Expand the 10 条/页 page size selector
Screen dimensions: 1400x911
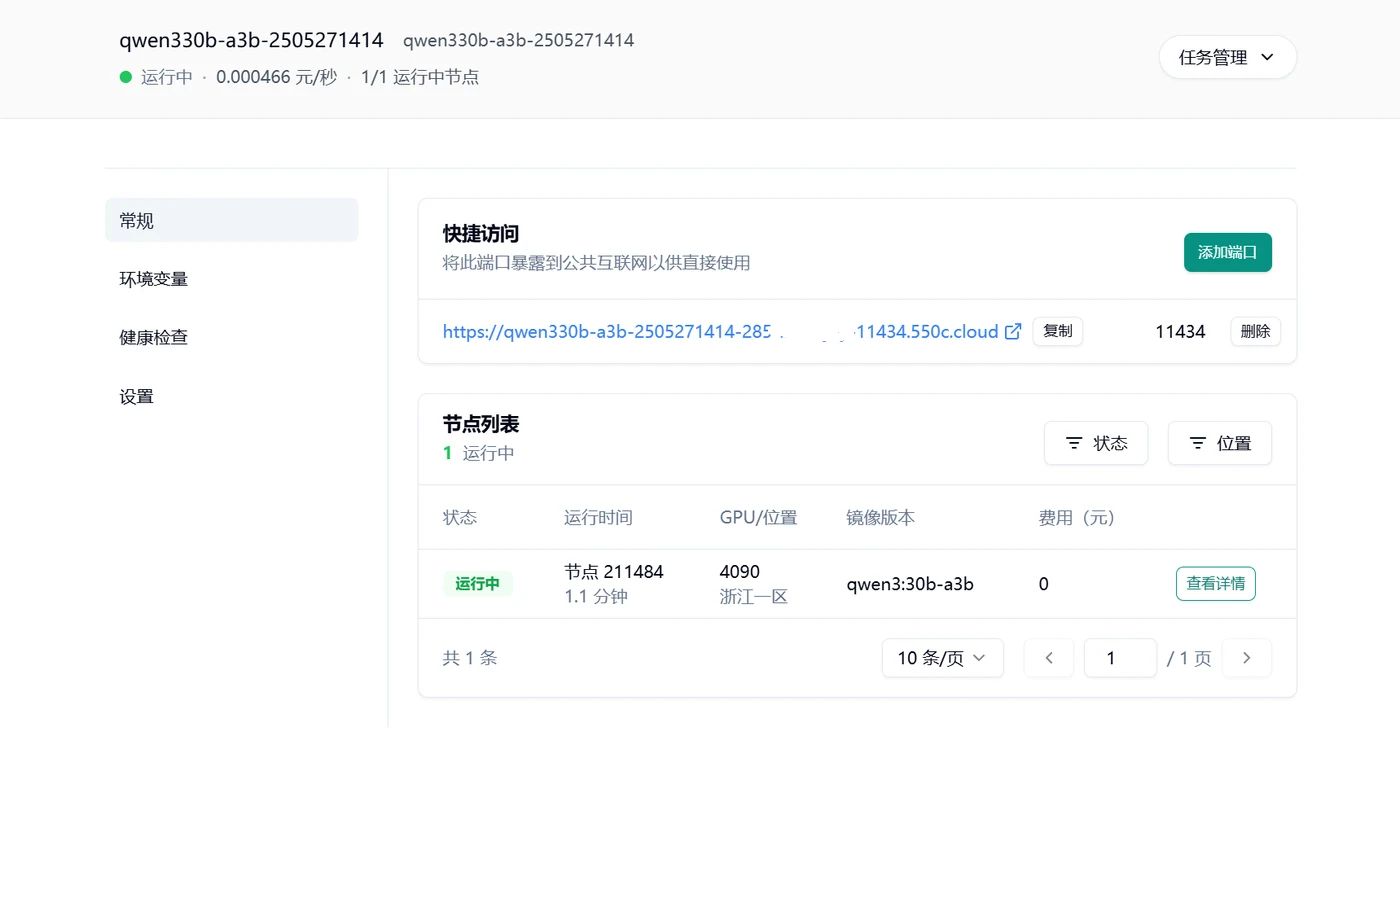click(x=942, y=658)
